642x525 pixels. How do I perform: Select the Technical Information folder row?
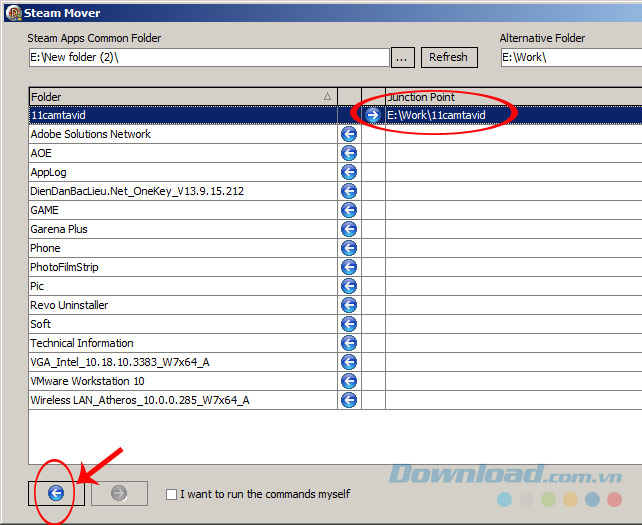(180, 343)
